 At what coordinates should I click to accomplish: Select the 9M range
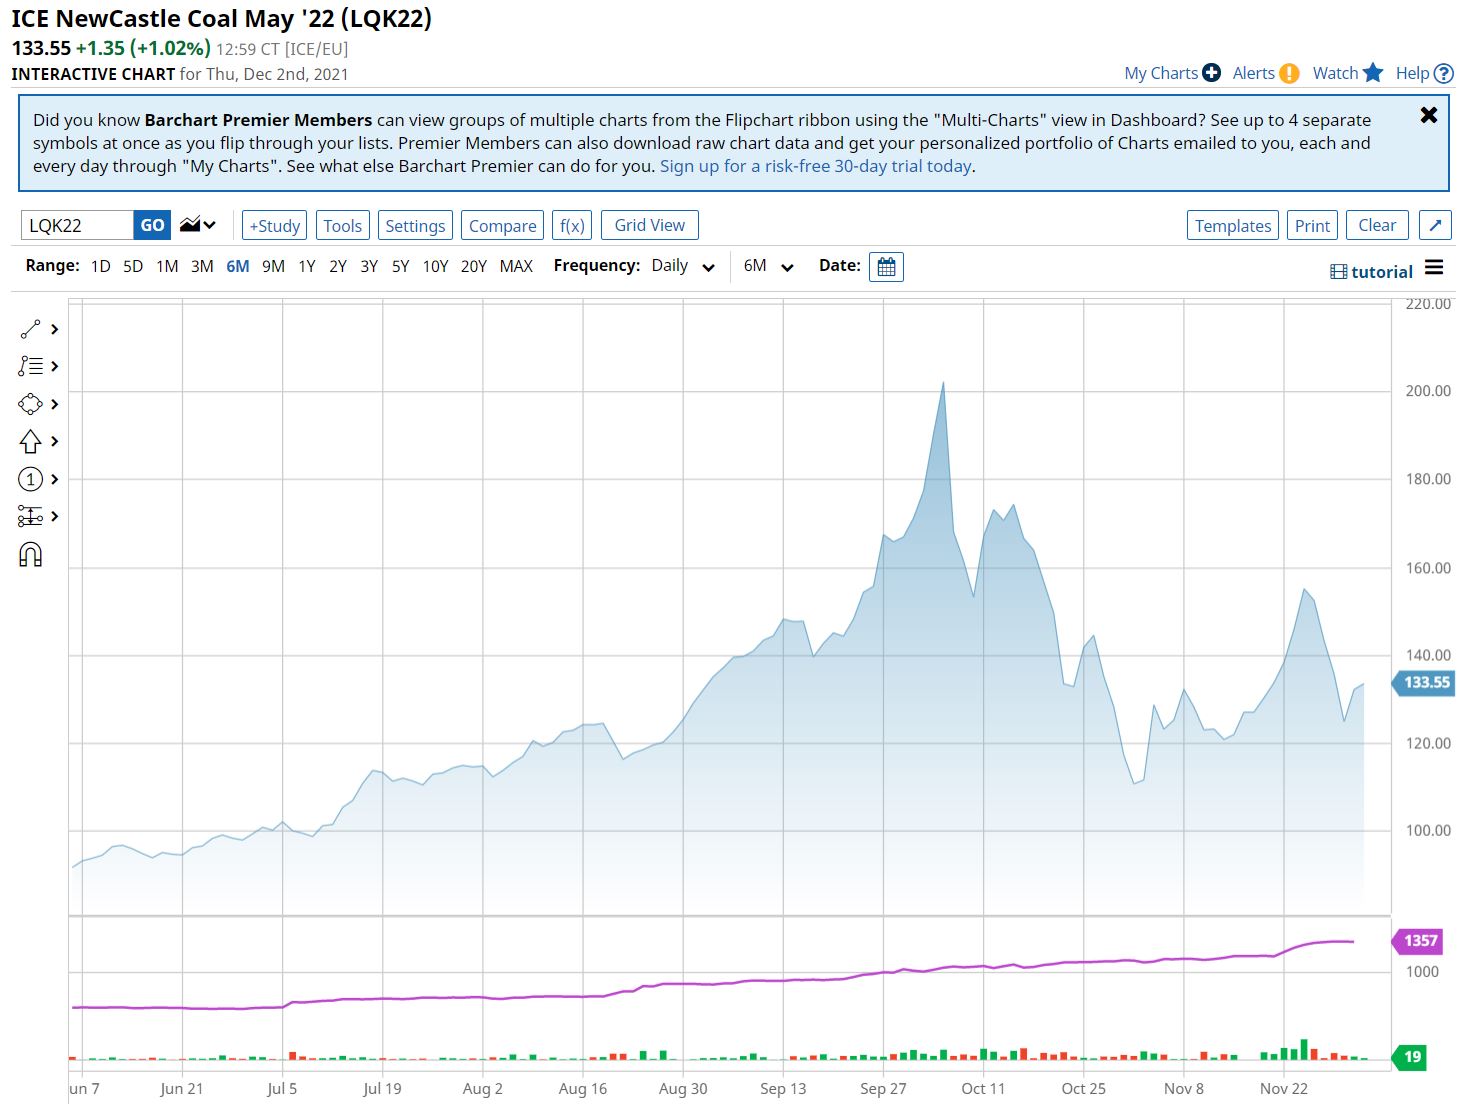click(x=273, y=266)
